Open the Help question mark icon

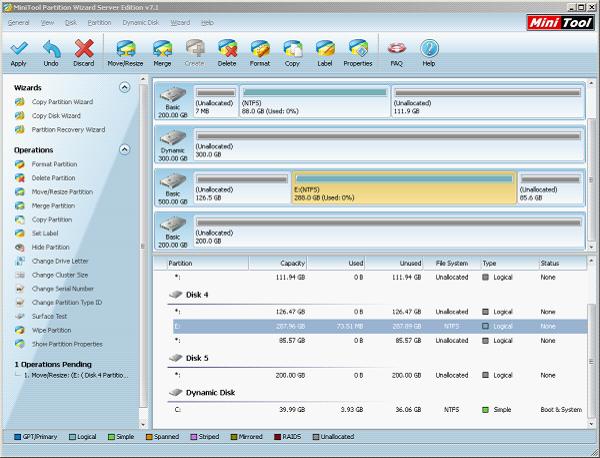(429, 49)
